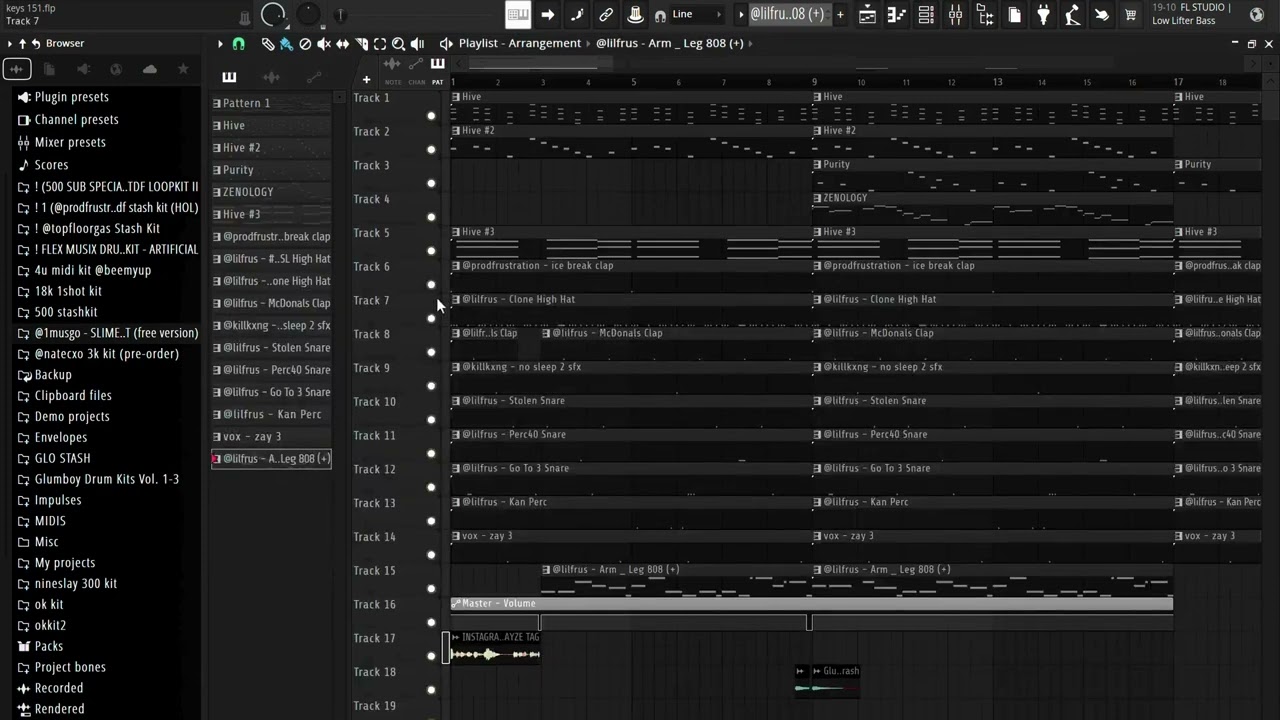Screen dimensions: 1280x720
Task: Open the playlist options arrow menu
Action: click(220, 44)
